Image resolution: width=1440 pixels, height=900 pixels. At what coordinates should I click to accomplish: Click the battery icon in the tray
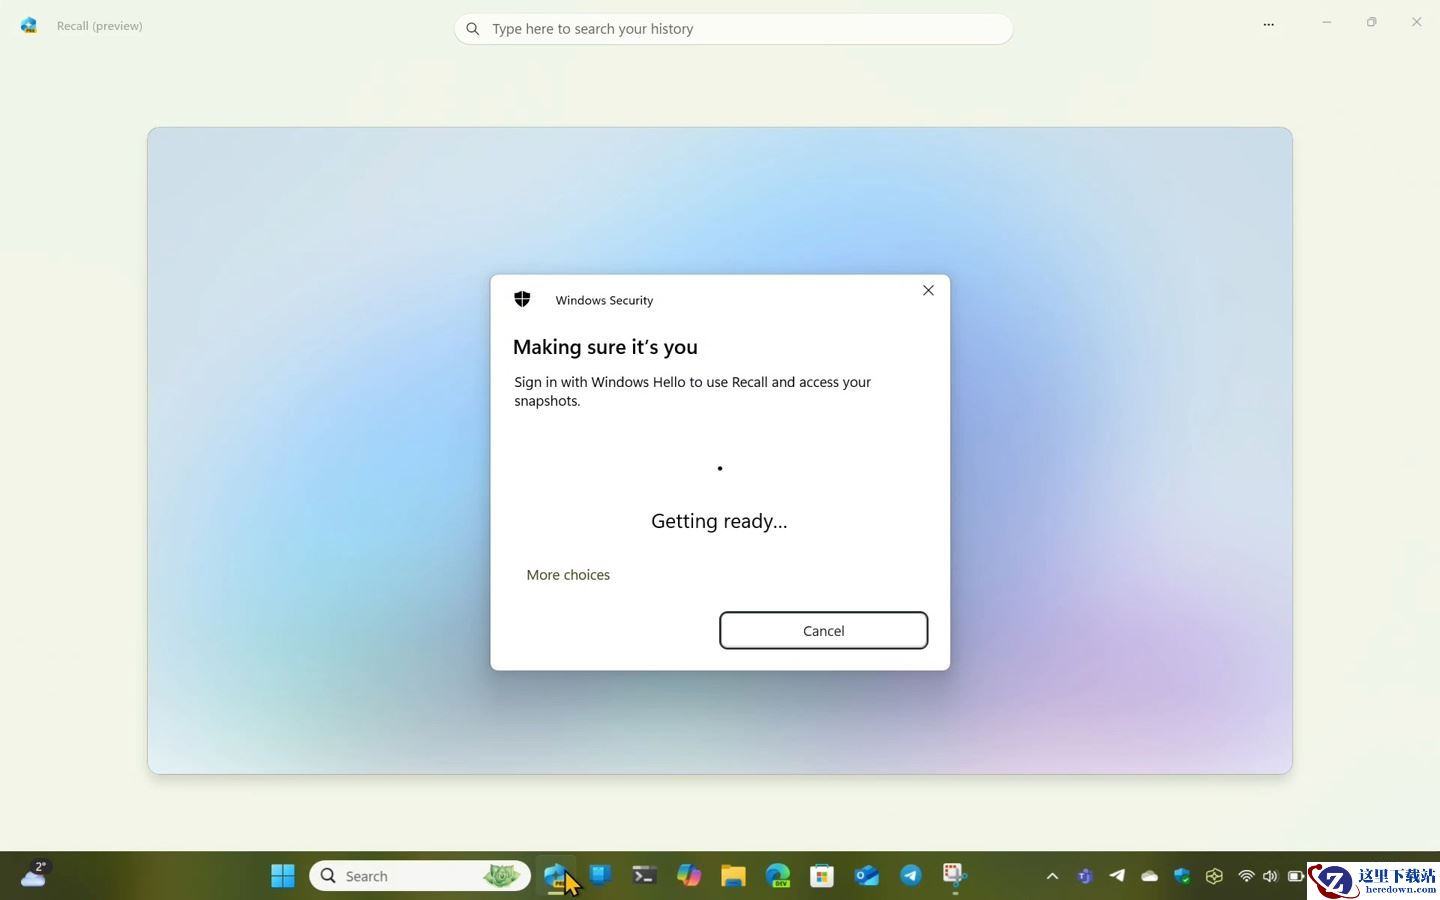1296,876
